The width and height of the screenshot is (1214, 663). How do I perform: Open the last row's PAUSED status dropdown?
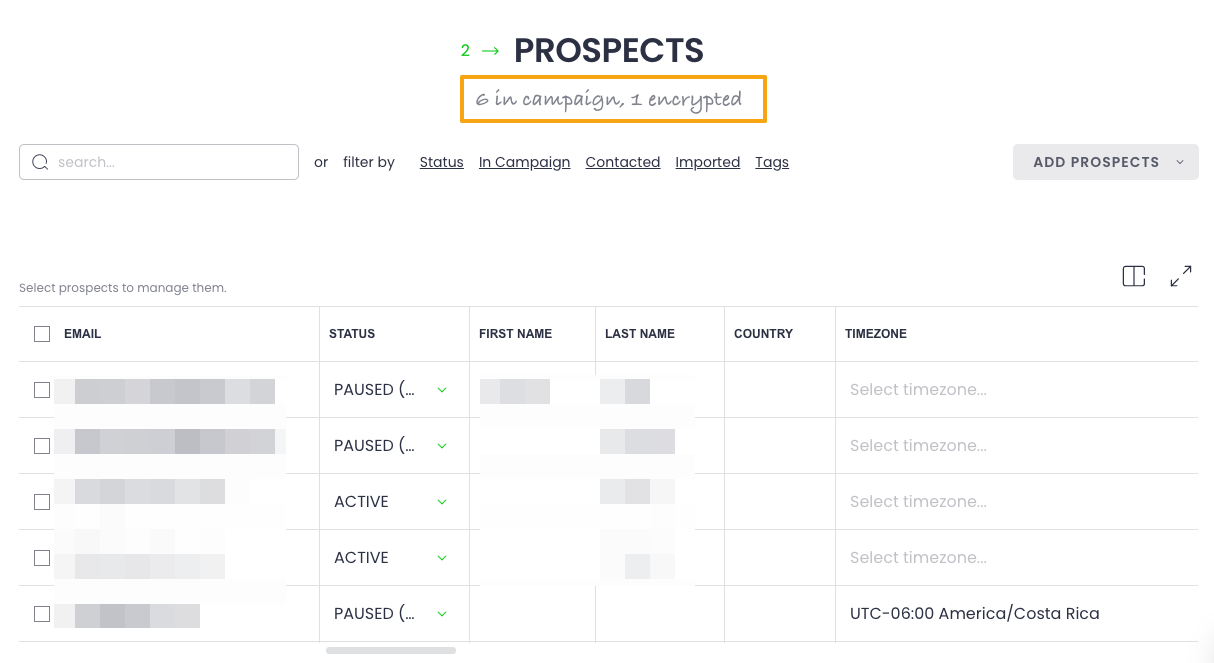click(442, 614)
